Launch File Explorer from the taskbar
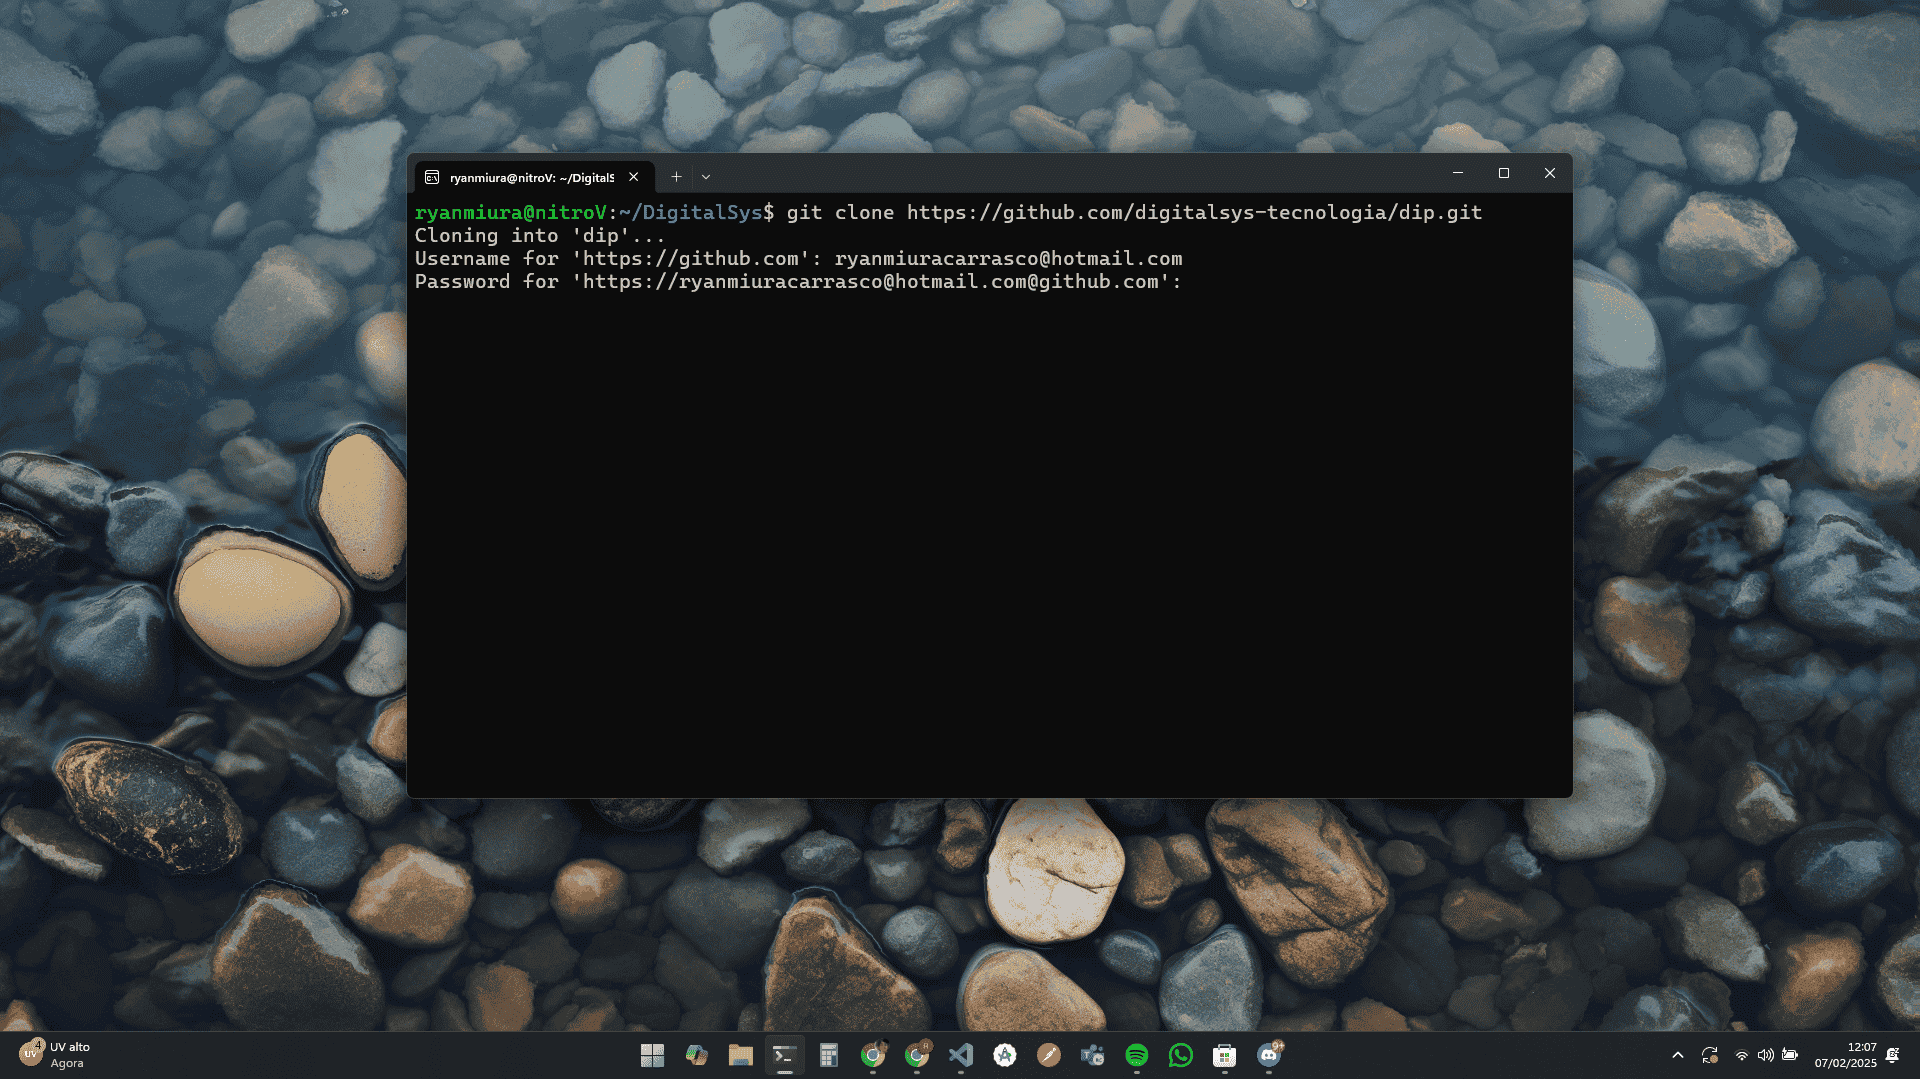Viewport: 1920px width, 1079px height. click(740, 1055)
